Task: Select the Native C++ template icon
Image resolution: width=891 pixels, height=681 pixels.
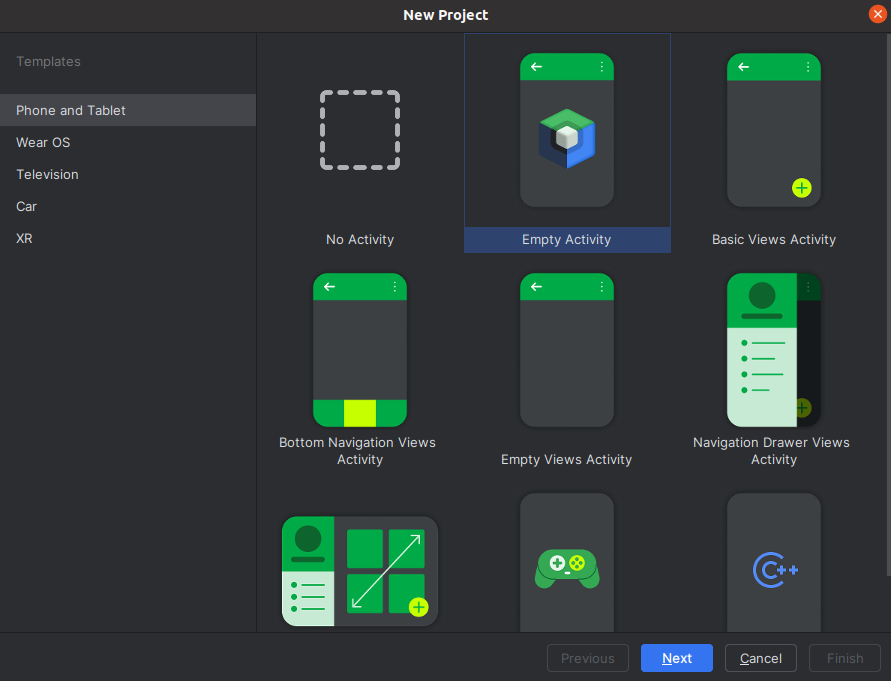Action: pos(774,568)
